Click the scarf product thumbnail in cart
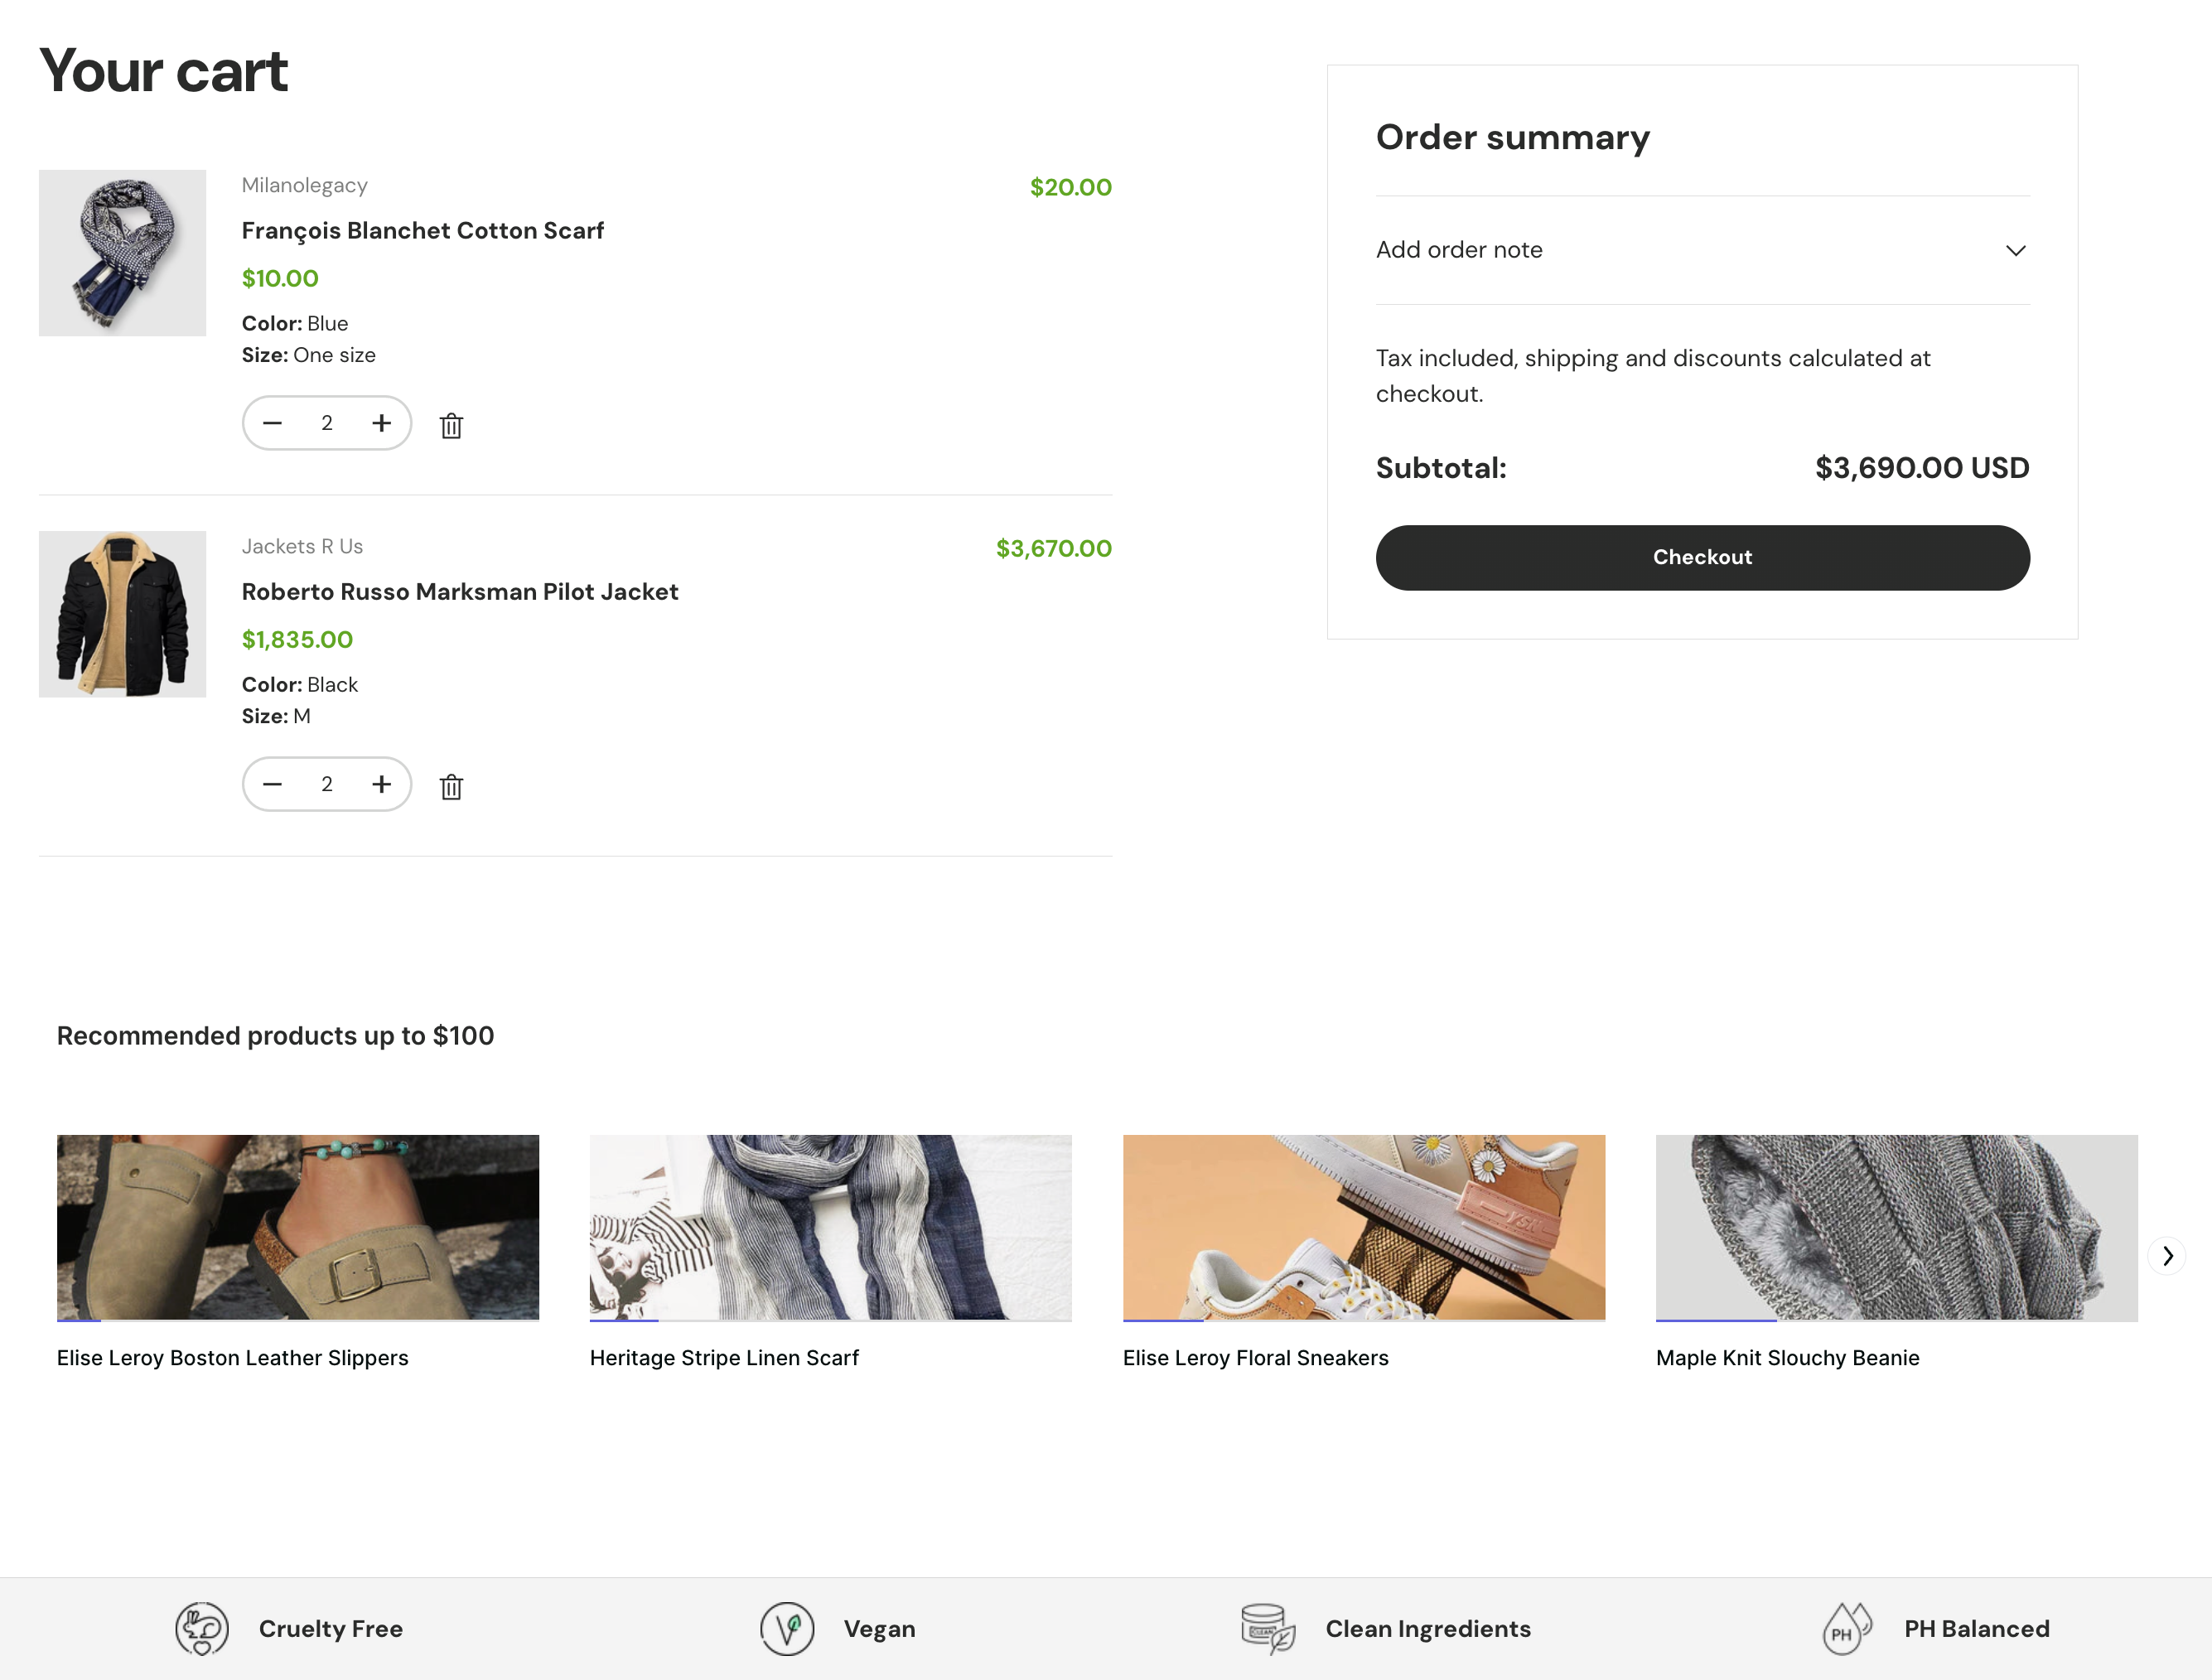 (x=122, y=253)
